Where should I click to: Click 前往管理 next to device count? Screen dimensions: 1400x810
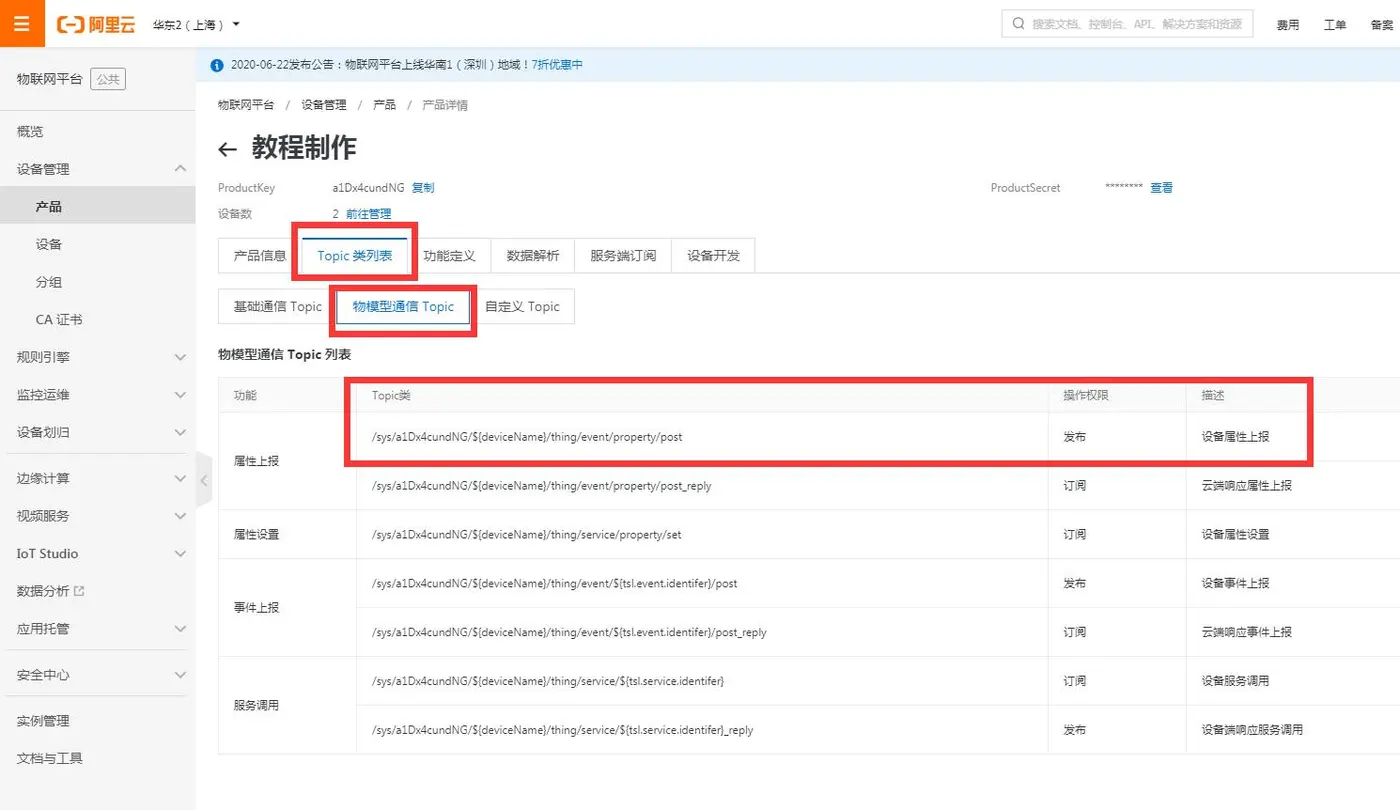(x=368, y=214)
